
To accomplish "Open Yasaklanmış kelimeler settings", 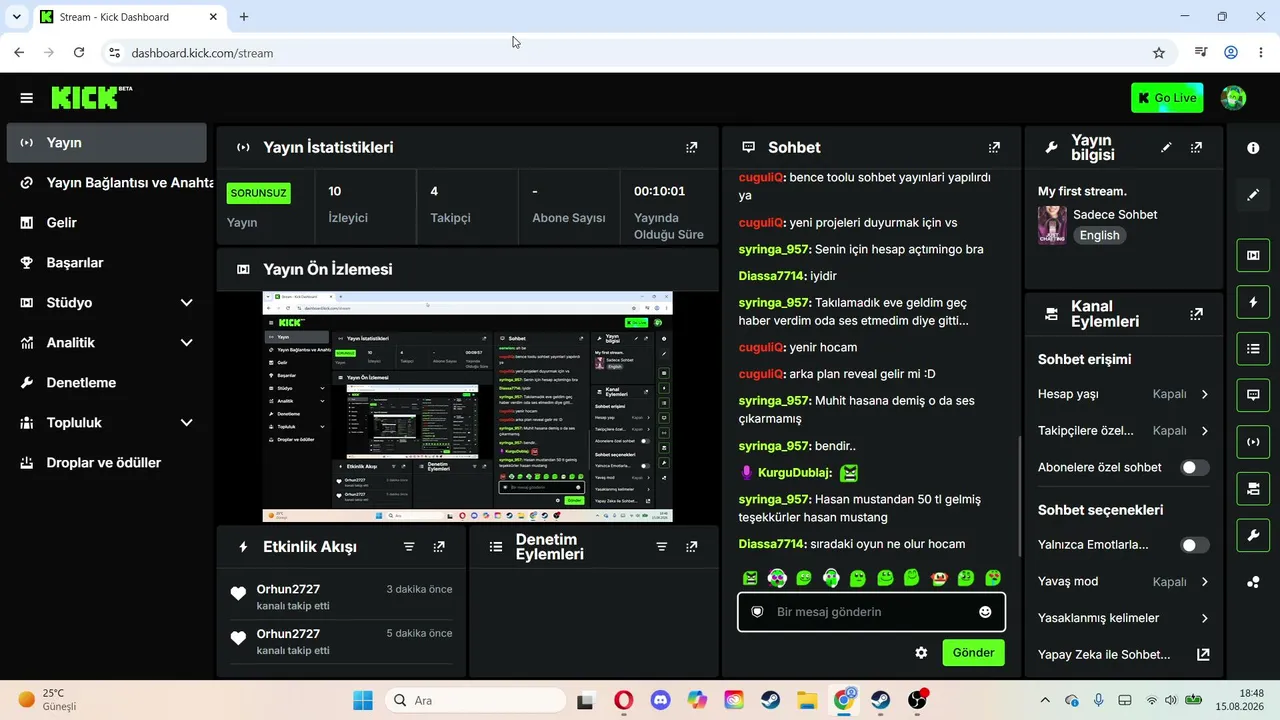I will tap(1124, 618).
